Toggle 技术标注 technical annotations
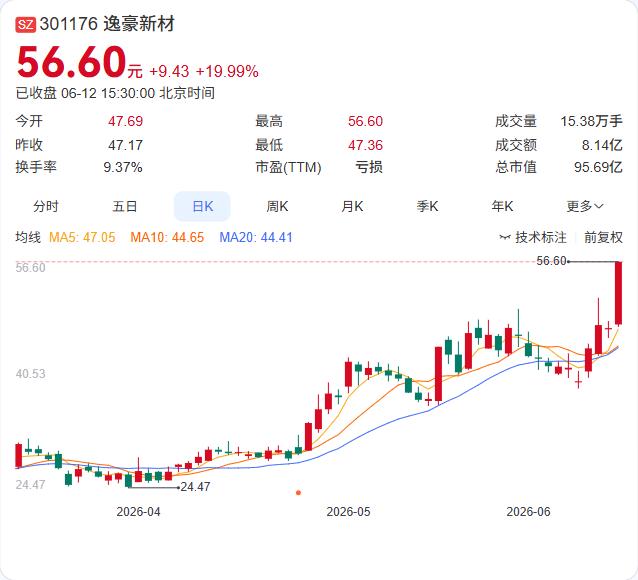The image size is (638, 580). click(x=540, y=237)
